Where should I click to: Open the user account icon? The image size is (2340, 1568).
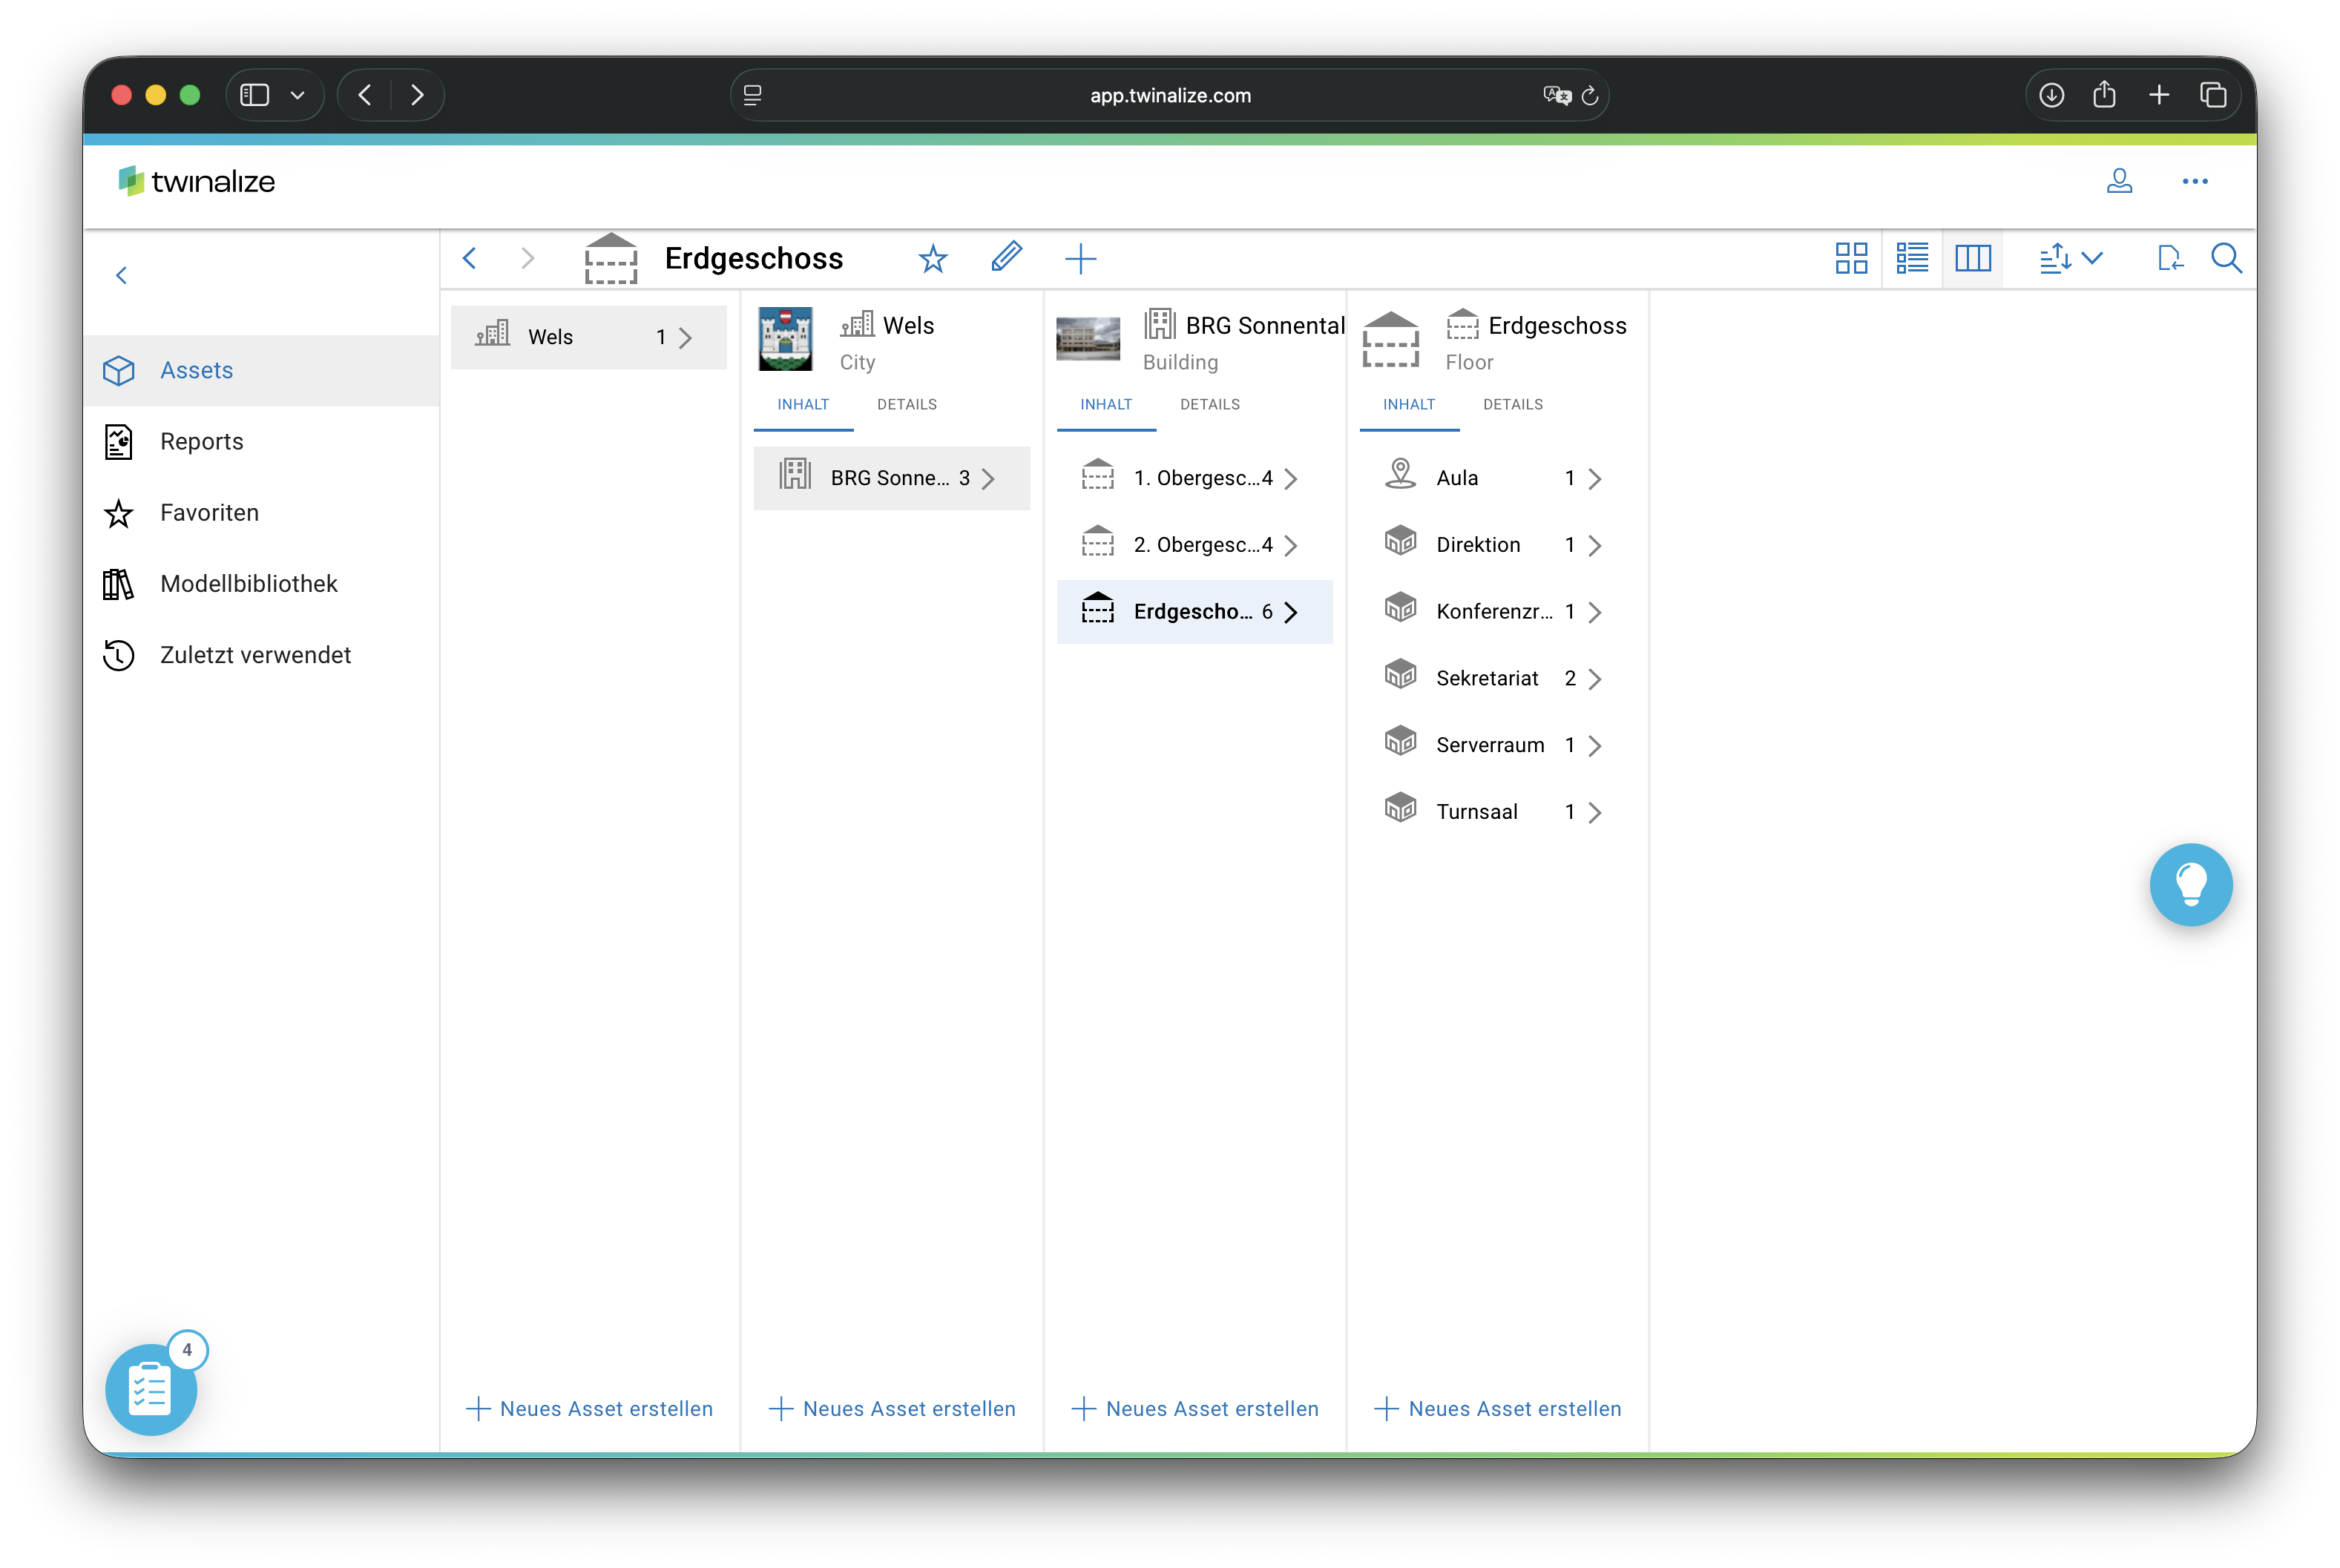point(2119,181)
